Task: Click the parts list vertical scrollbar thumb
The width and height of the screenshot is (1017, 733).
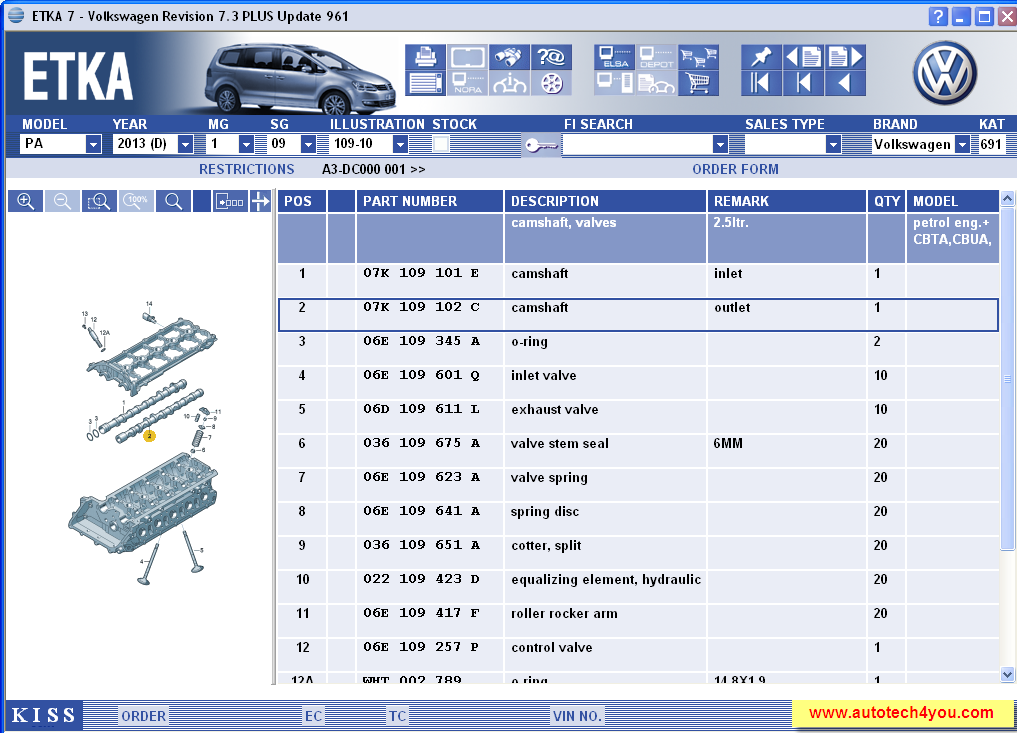Action: (x=1007, y=379)
